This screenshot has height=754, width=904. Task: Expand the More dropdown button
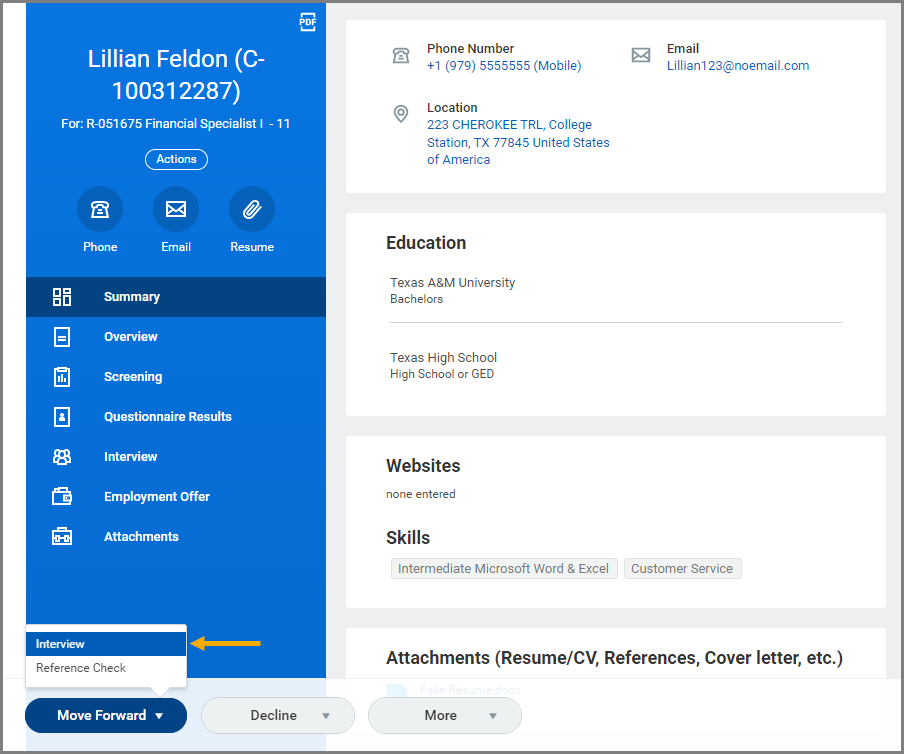tap(445, 715)
